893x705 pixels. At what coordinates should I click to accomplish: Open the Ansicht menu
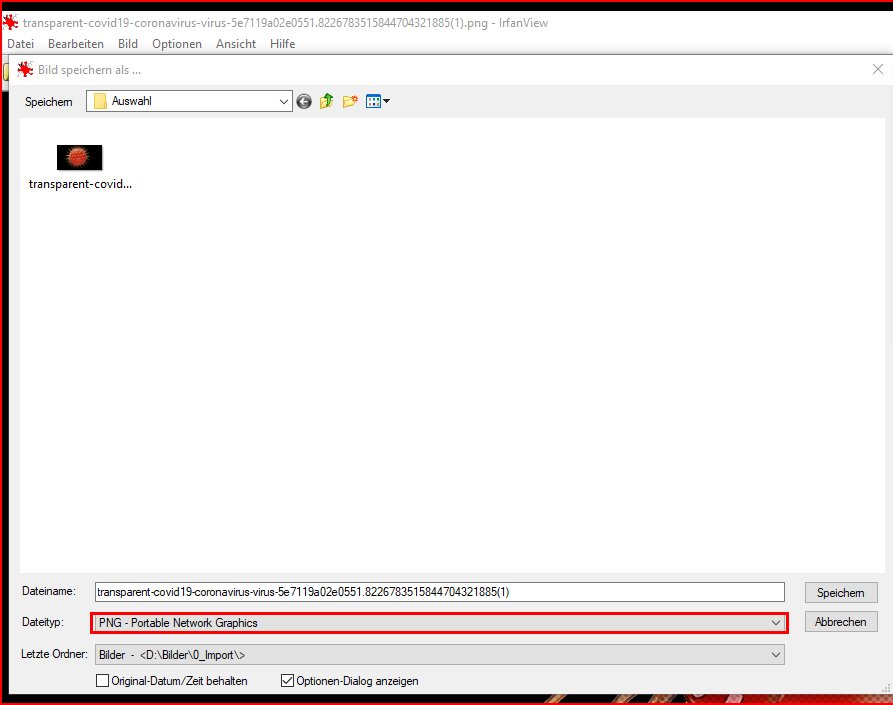point(236,44)
